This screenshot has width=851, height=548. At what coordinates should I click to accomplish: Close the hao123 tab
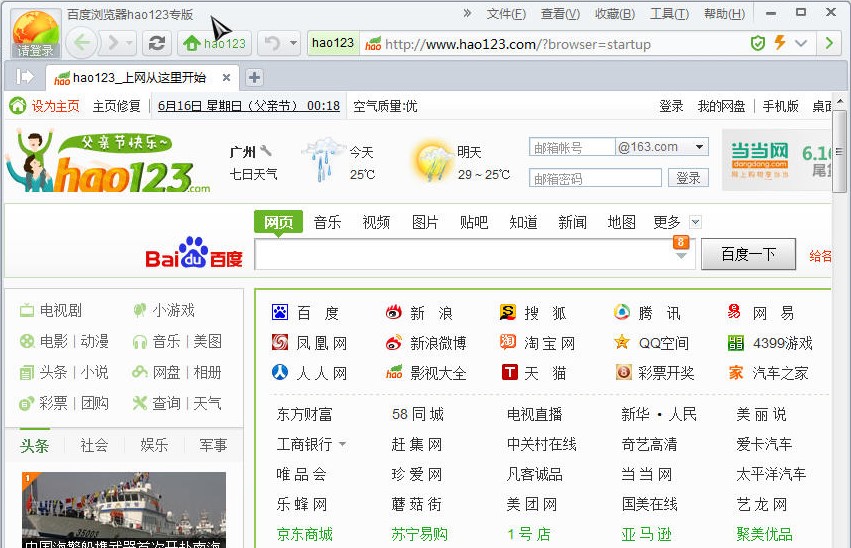pos(226,78)
